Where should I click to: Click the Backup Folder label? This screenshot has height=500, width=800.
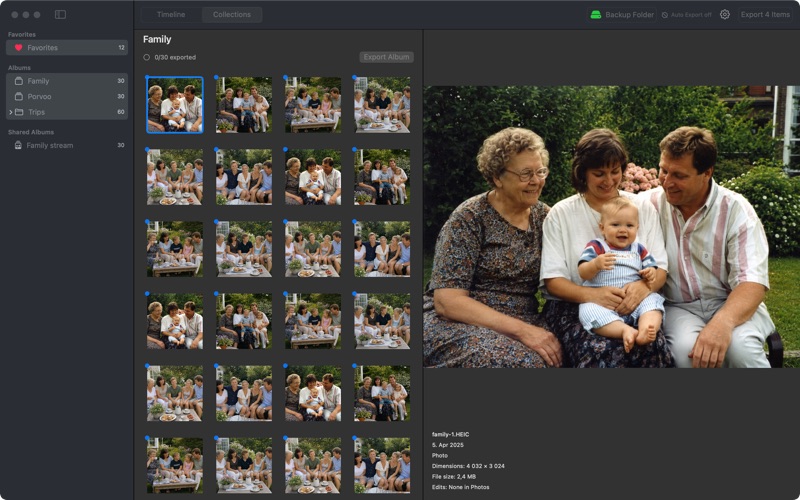click(630, 15)
